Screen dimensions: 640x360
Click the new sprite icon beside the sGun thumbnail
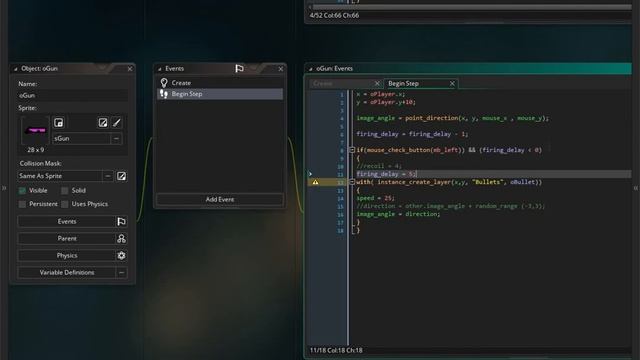pos(59,122)
